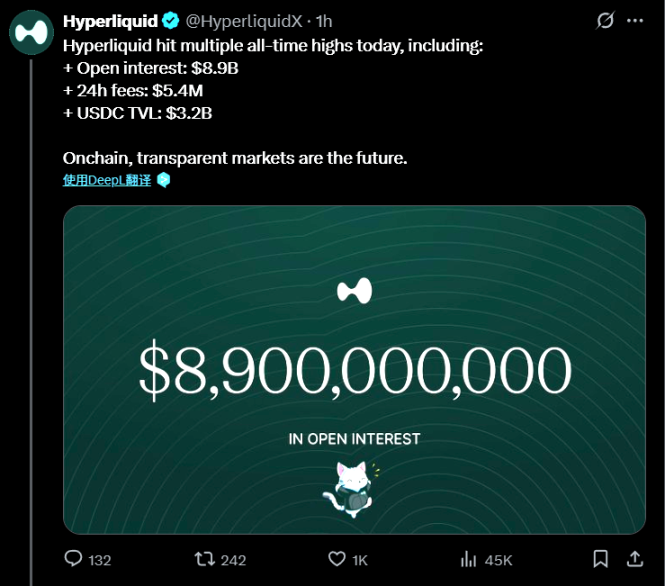Bookmark this Hyperliquid post
665x586 pixels.
pos(600,559)
